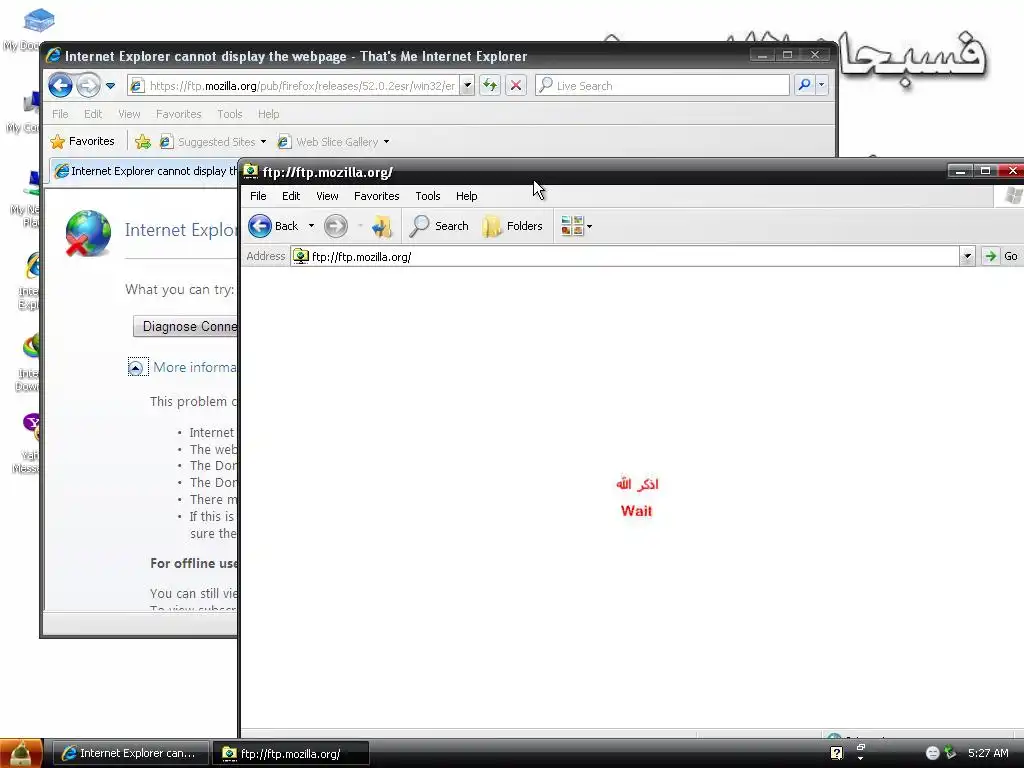The height and width of the screenshot is (768, 1024).
Task: Click the Internet Explorer title bar icon
Action: click(x=54, y=56)
